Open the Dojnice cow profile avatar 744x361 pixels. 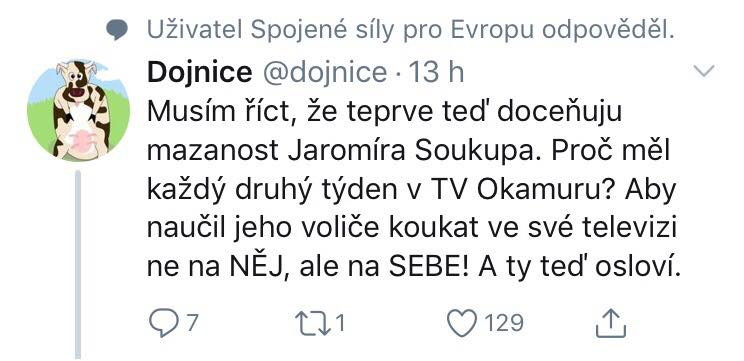[x=79, y=111]
